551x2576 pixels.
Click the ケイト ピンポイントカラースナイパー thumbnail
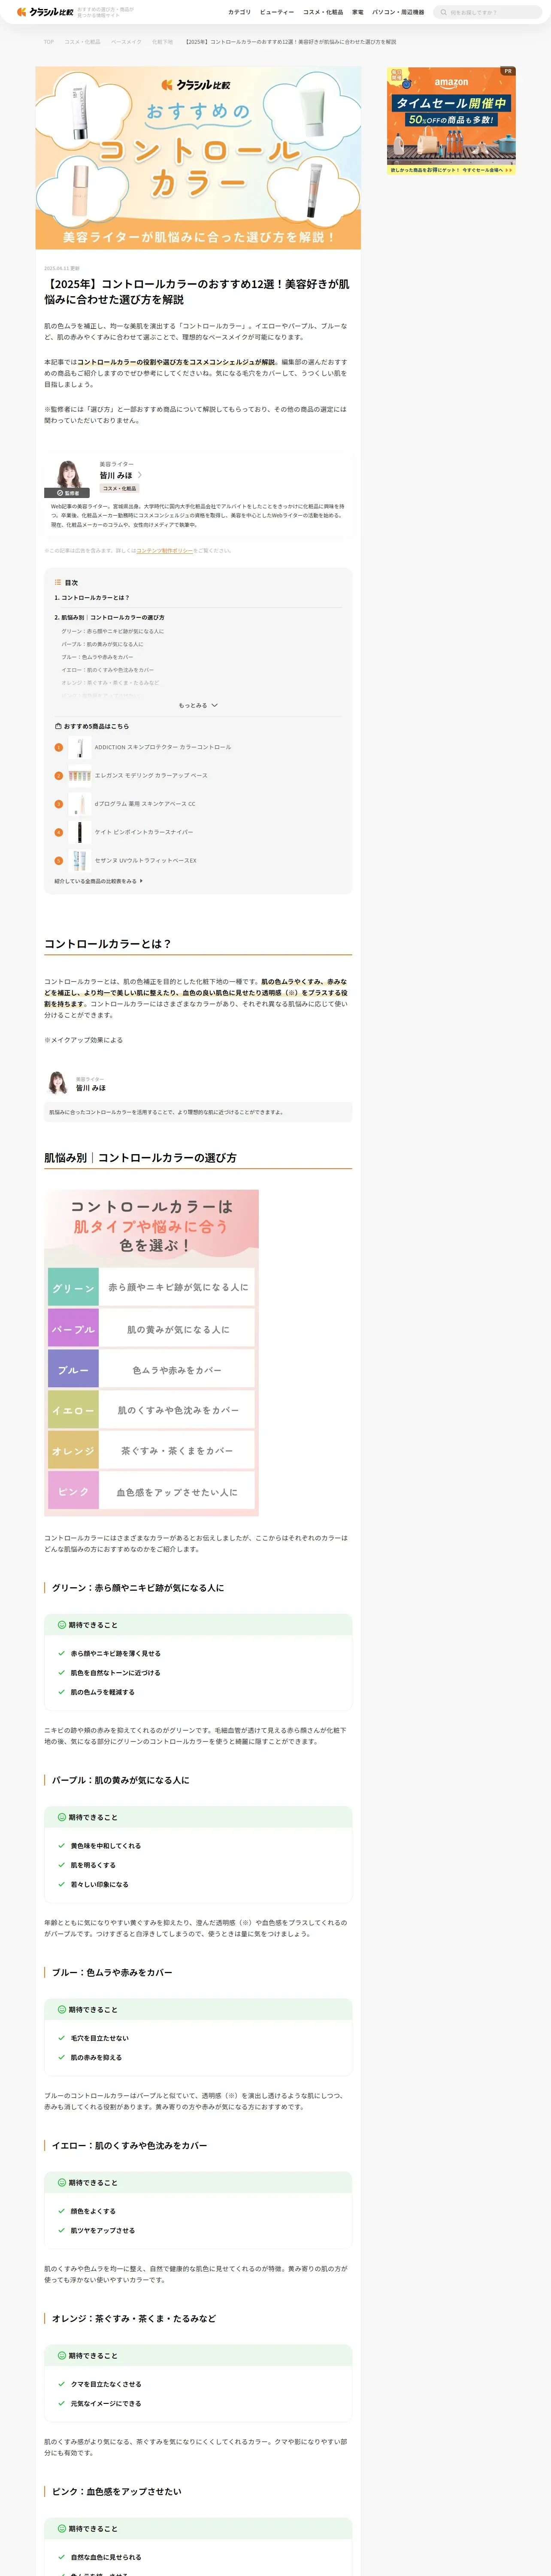coord(80,832)
